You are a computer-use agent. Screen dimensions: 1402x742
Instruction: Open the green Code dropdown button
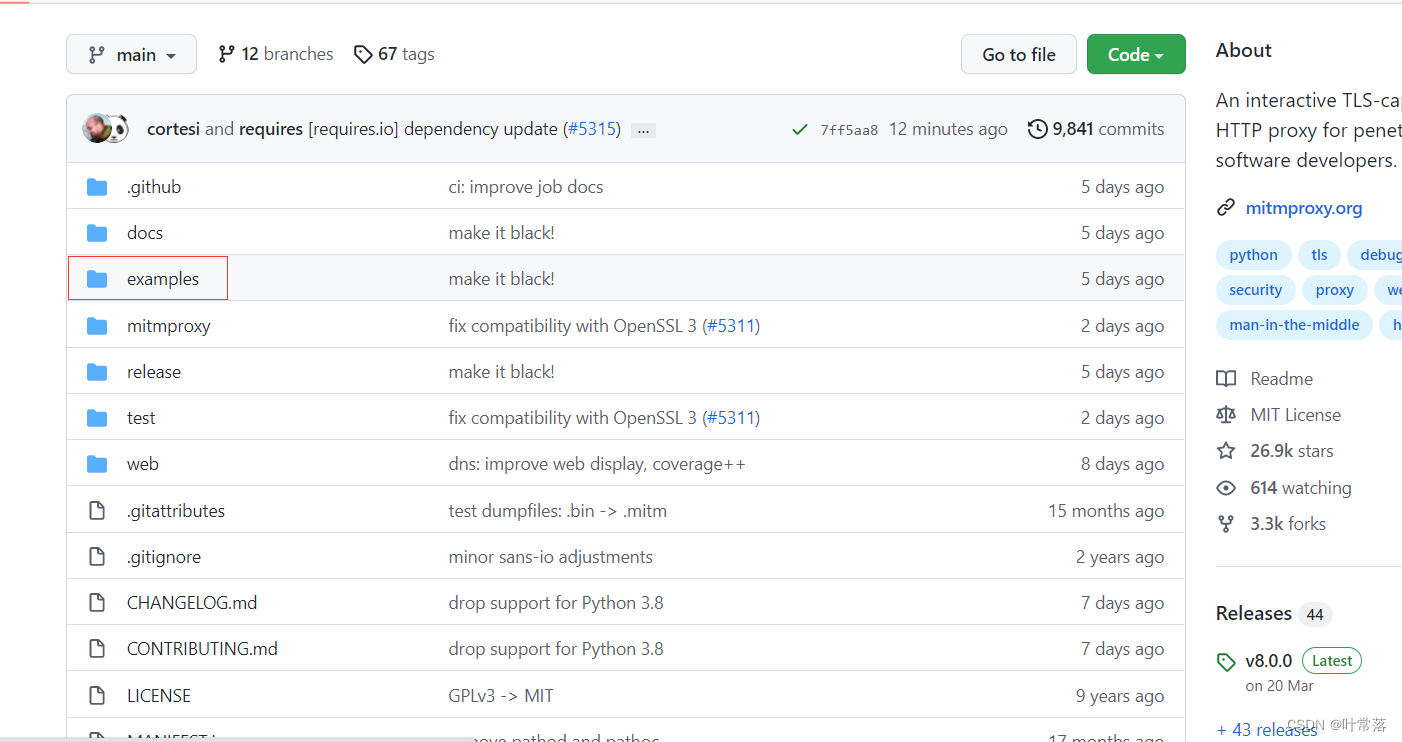1136,54
